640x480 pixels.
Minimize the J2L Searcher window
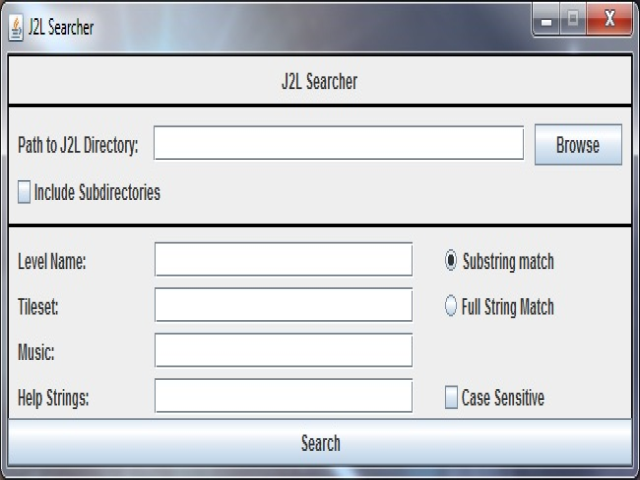pos(546,20)
